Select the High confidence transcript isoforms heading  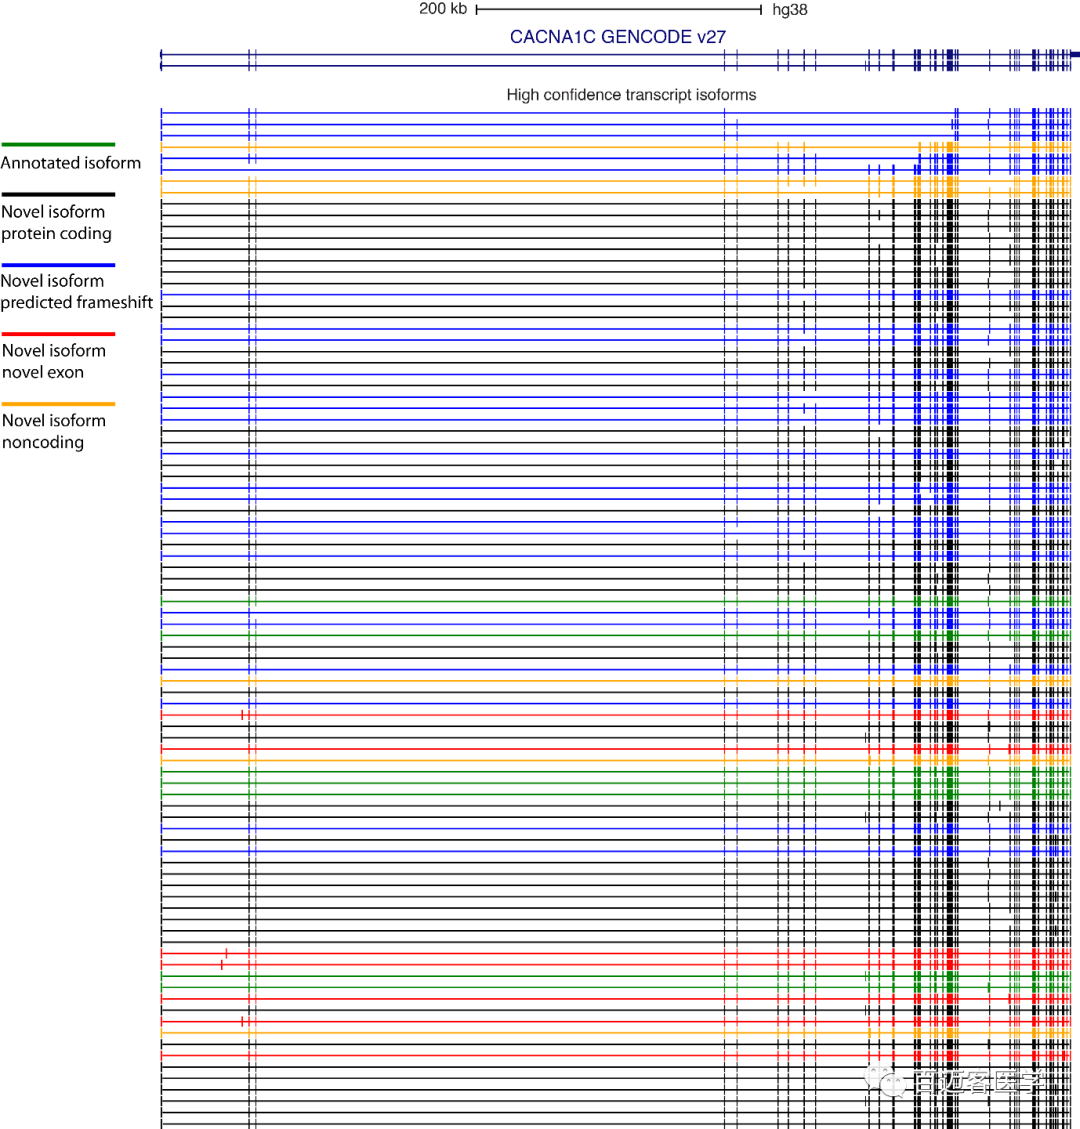[x=631, y=95]
